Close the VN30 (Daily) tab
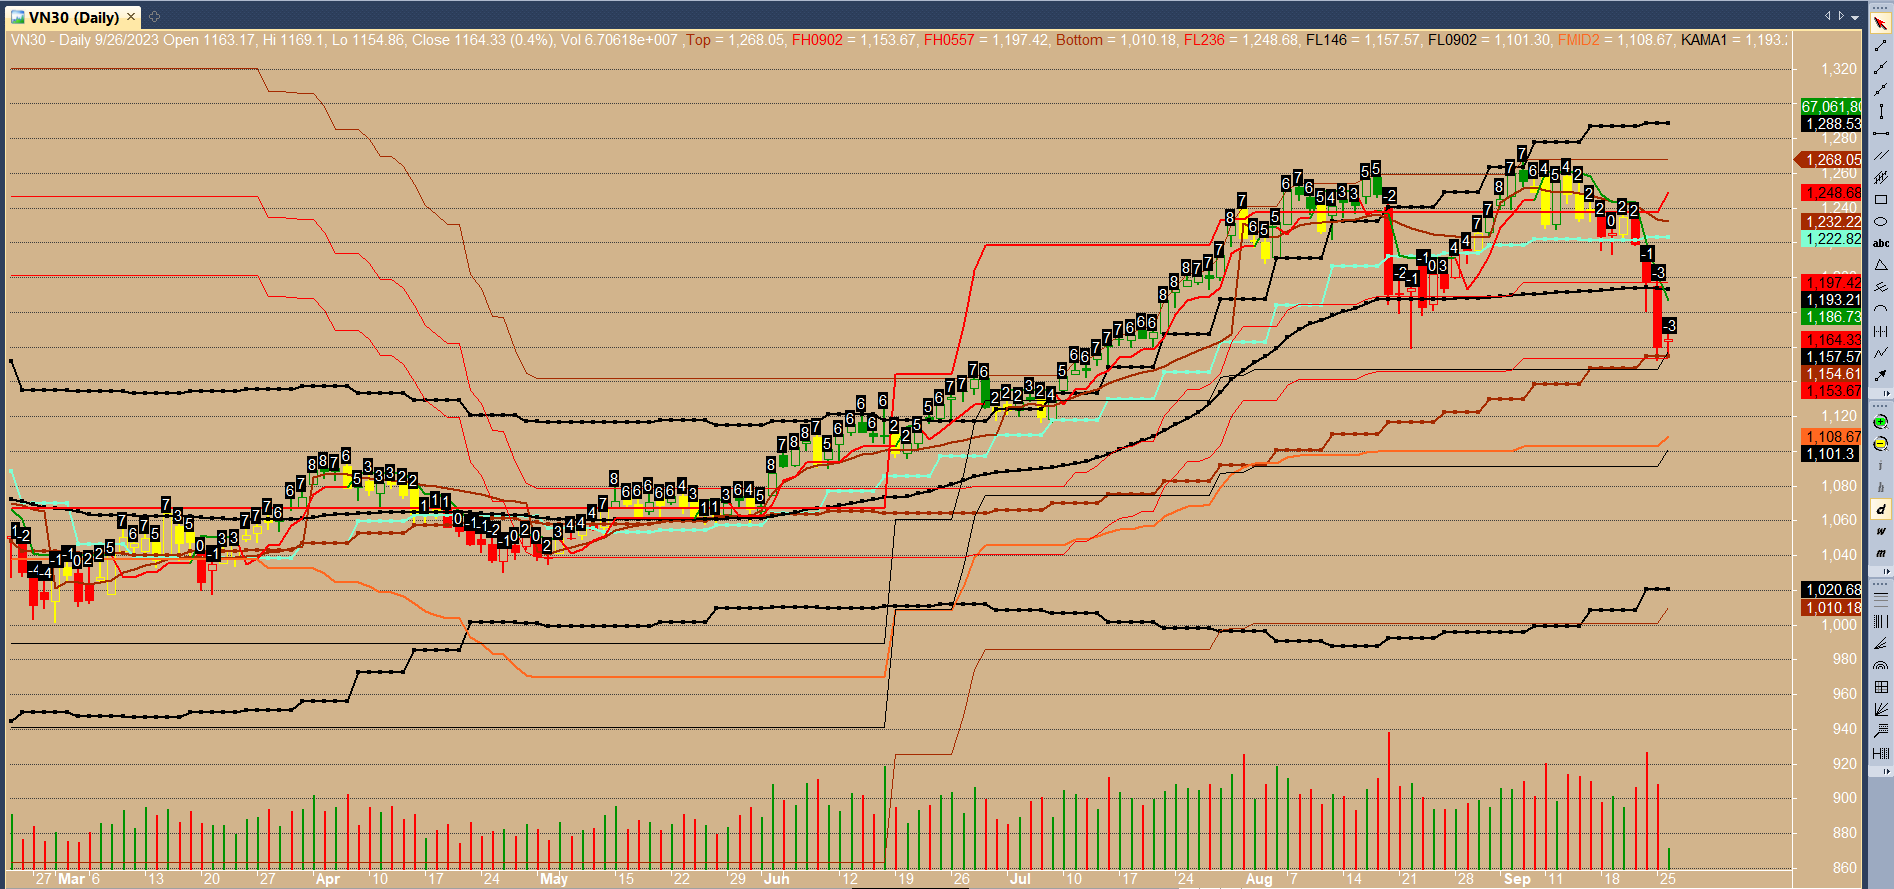Viewport: 1894px width, 889px height. (x=131, y=17)
